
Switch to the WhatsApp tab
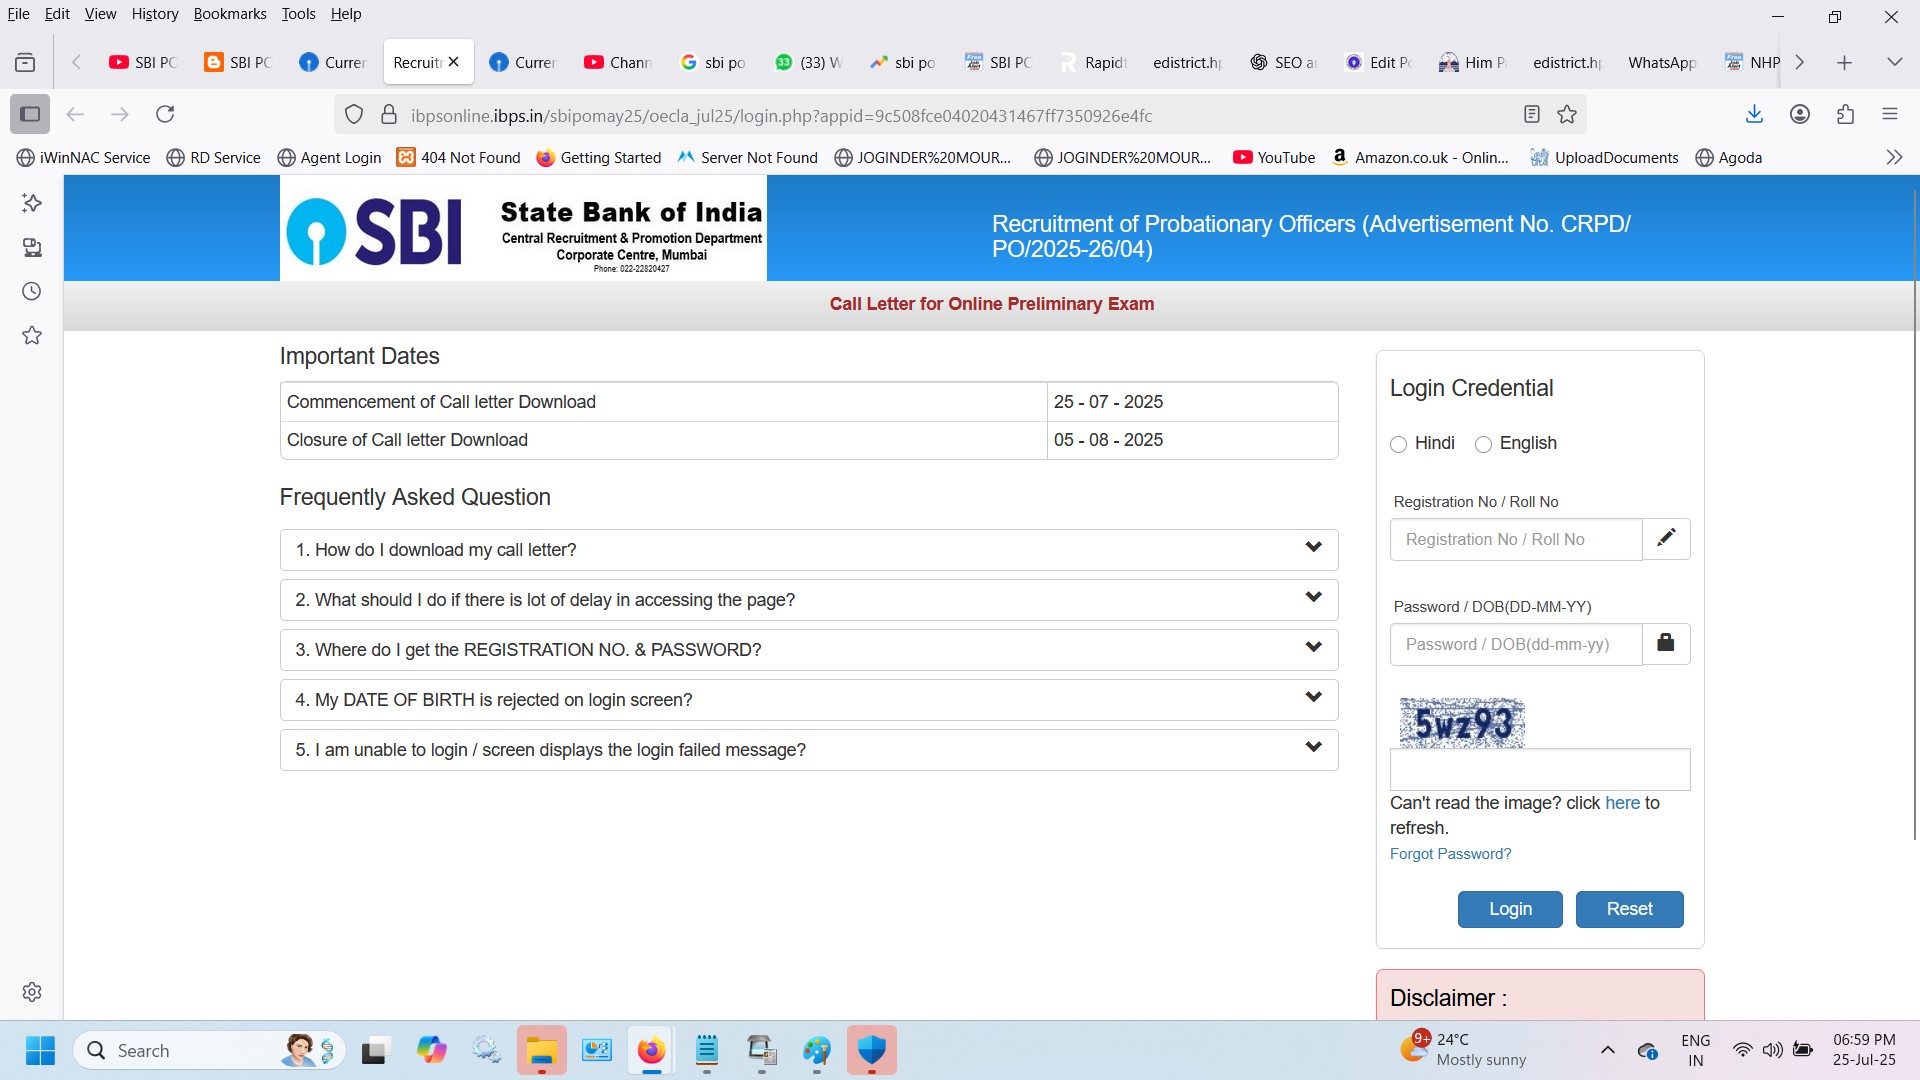click(1660, 62)
